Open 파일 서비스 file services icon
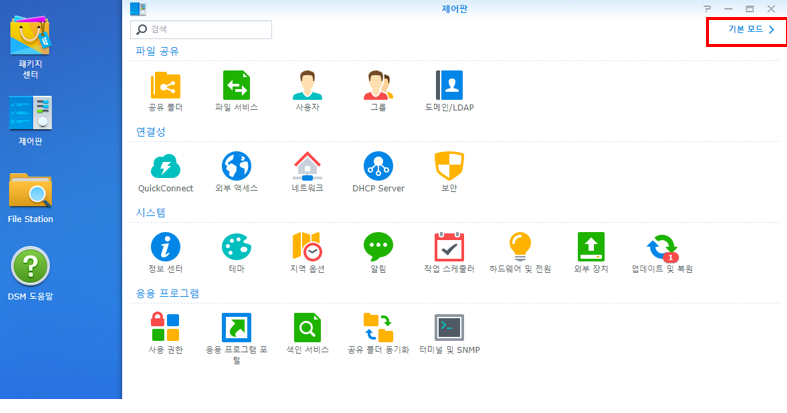Viewport: 787px width, 413px height. 236,85
